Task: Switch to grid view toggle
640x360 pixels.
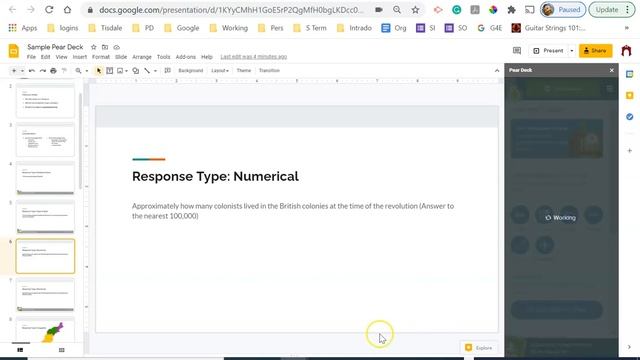Action: tap(62, 350)
